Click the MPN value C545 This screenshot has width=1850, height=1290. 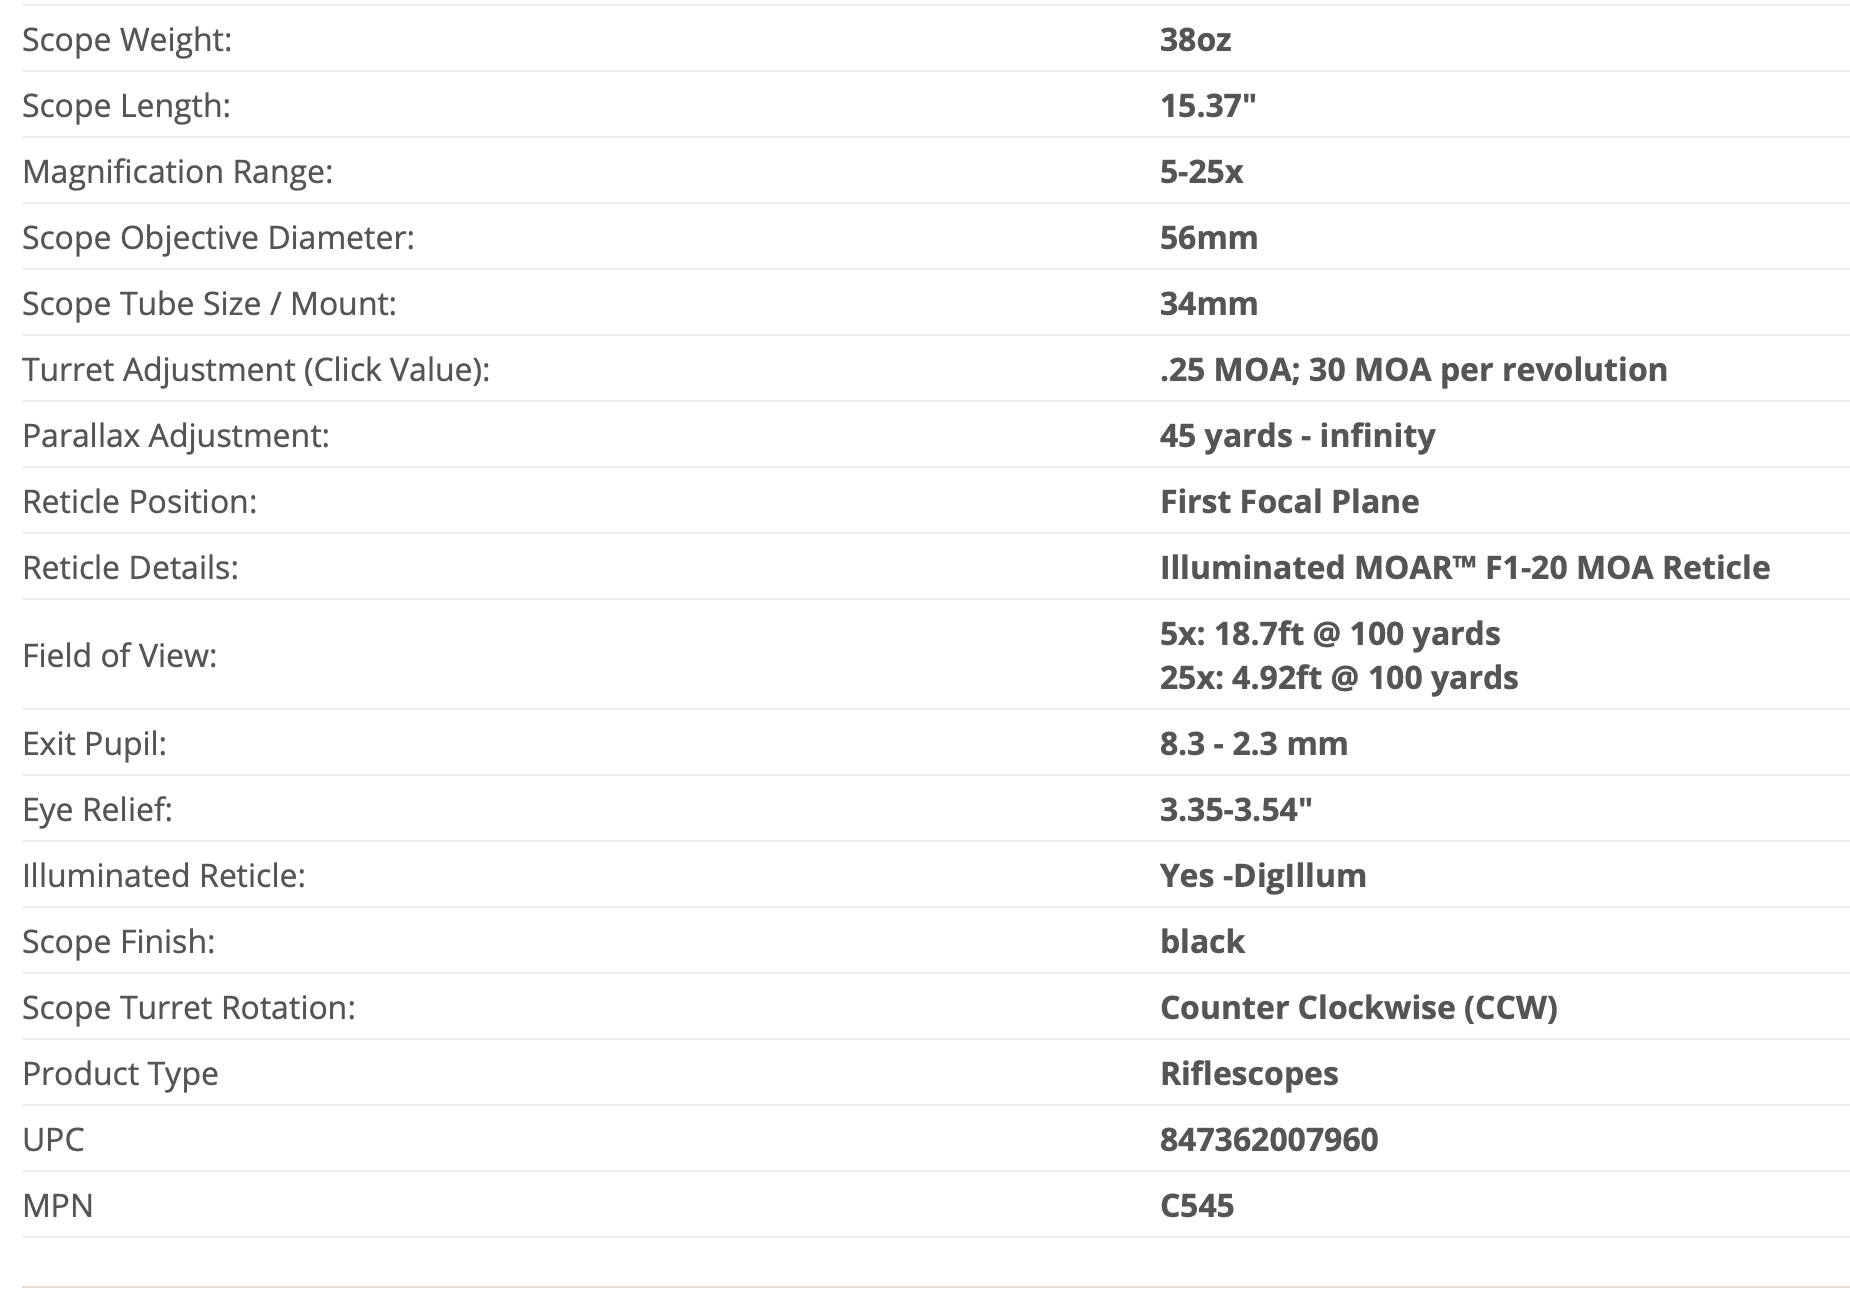[1196, 1205]
